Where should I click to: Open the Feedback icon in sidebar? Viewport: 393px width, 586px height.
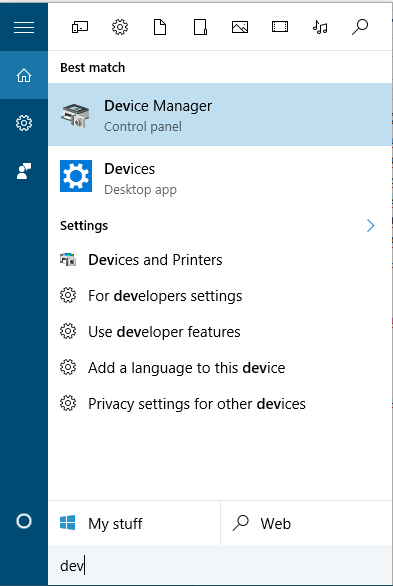point(24,171)
